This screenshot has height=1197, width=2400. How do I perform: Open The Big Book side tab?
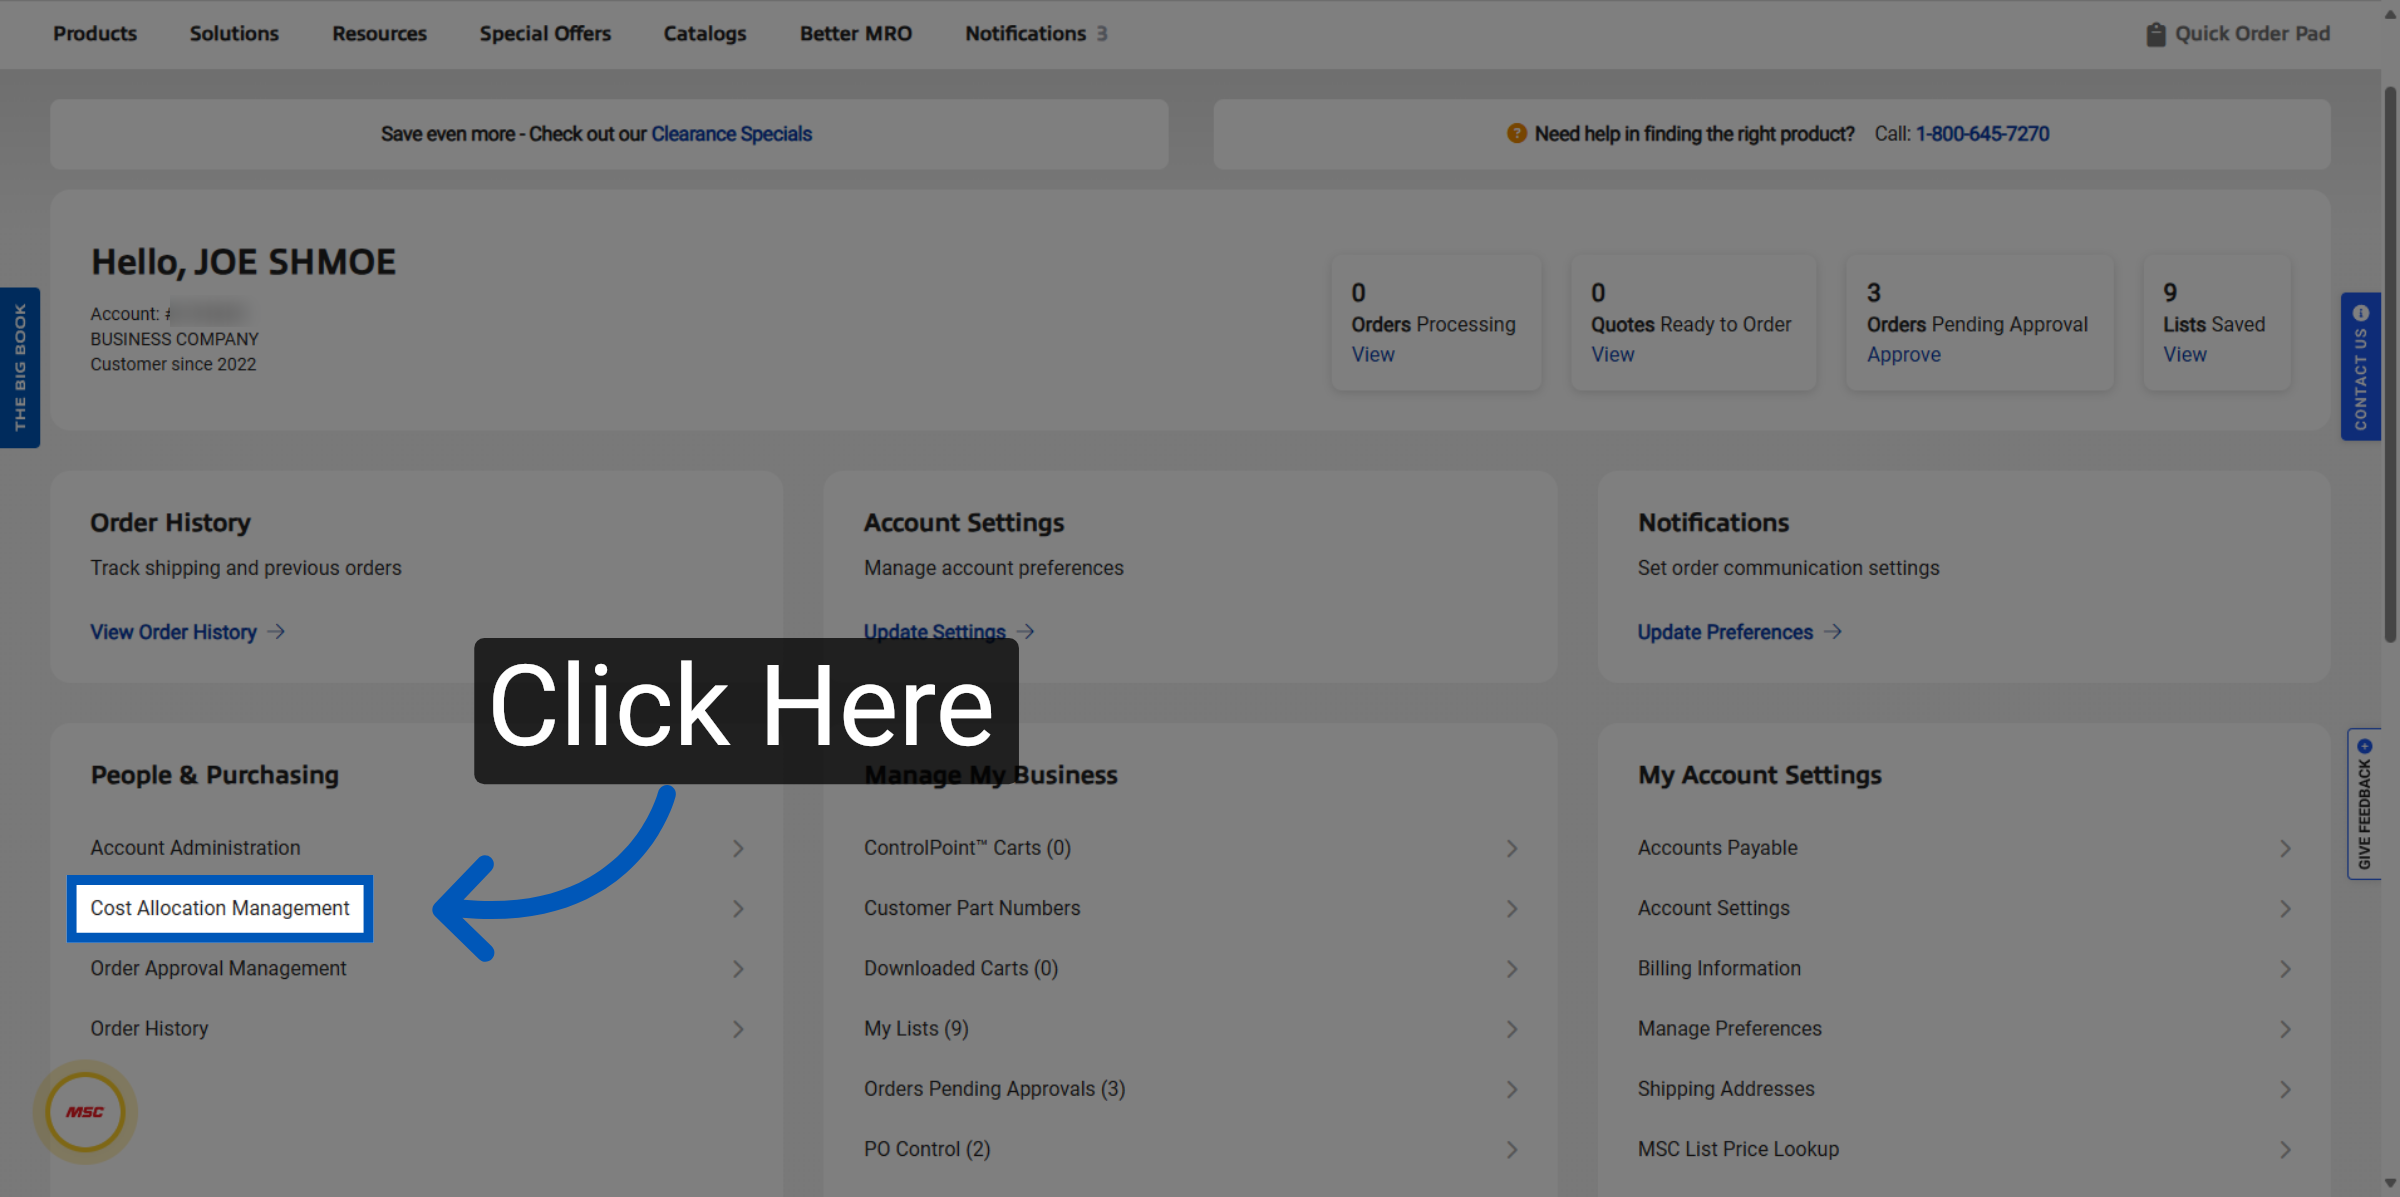20,368
